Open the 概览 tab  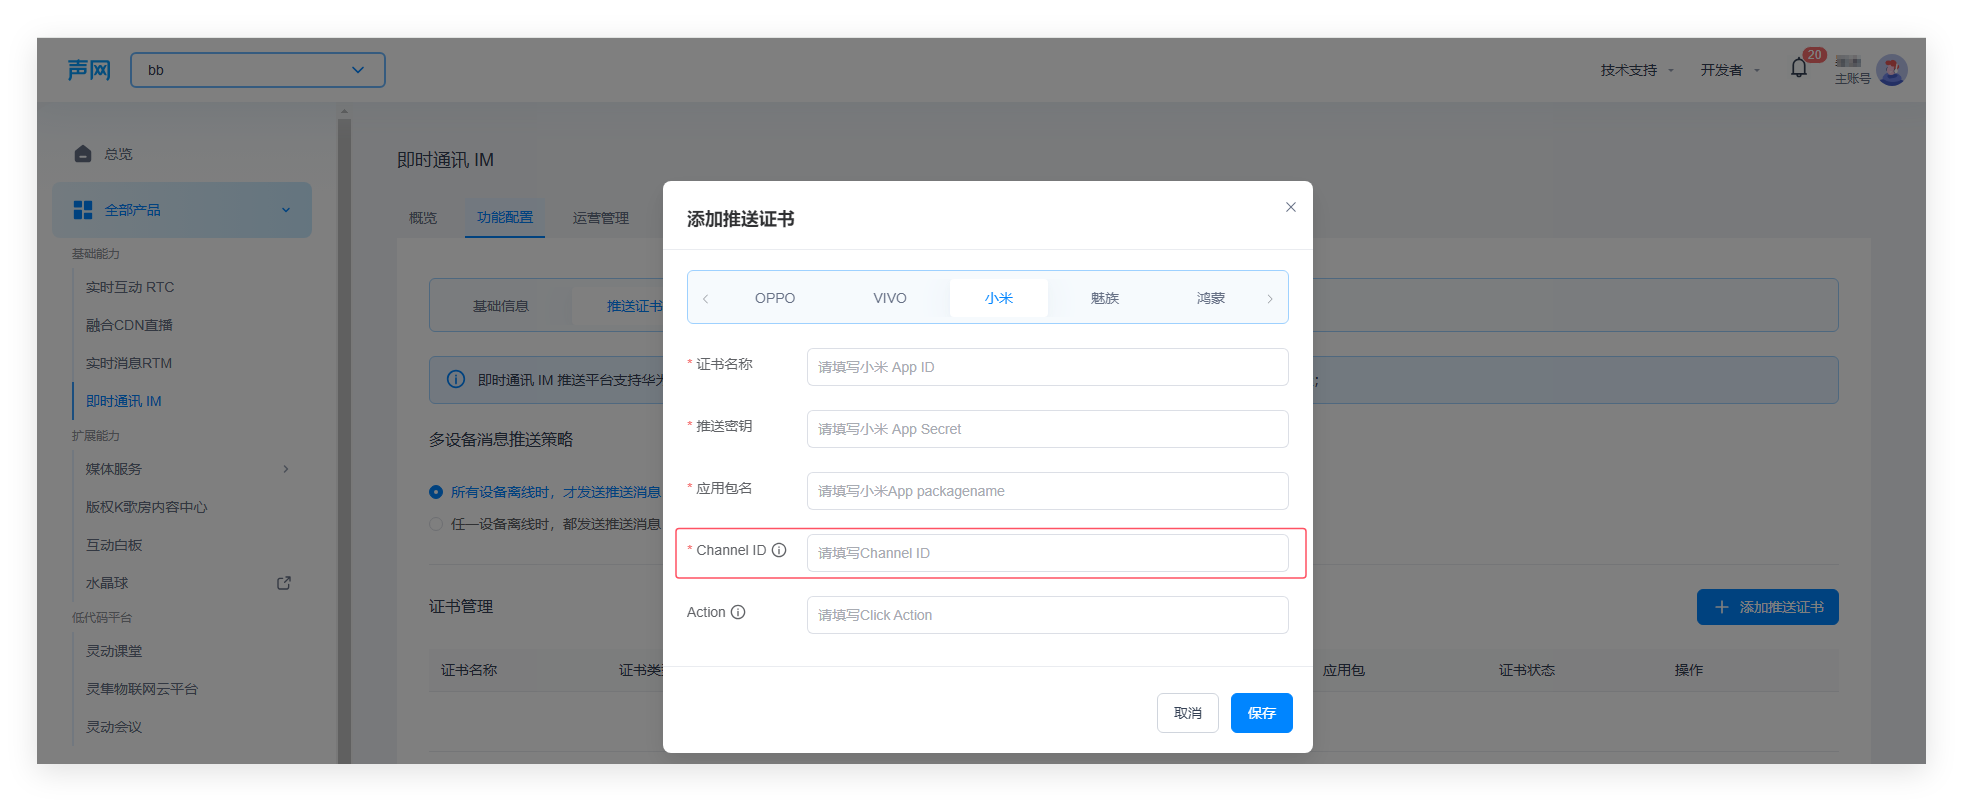click(x=423, y=218)
